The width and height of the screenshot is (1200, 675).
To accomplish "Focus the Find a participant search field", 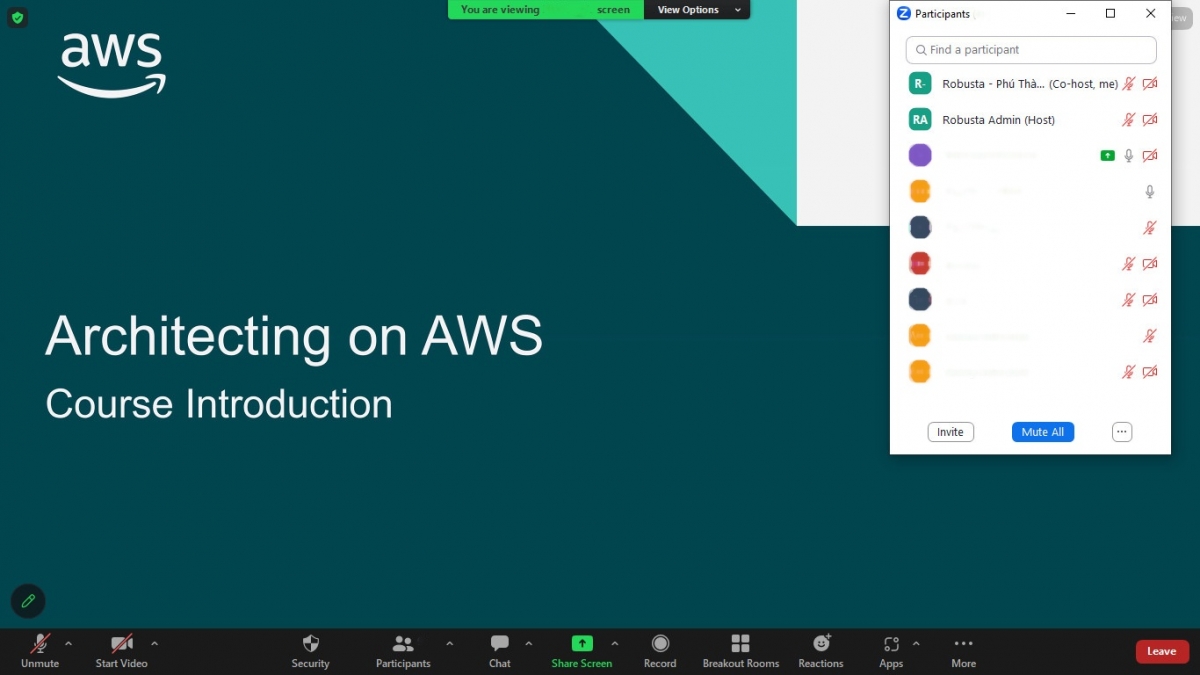I will (1031, 50).
